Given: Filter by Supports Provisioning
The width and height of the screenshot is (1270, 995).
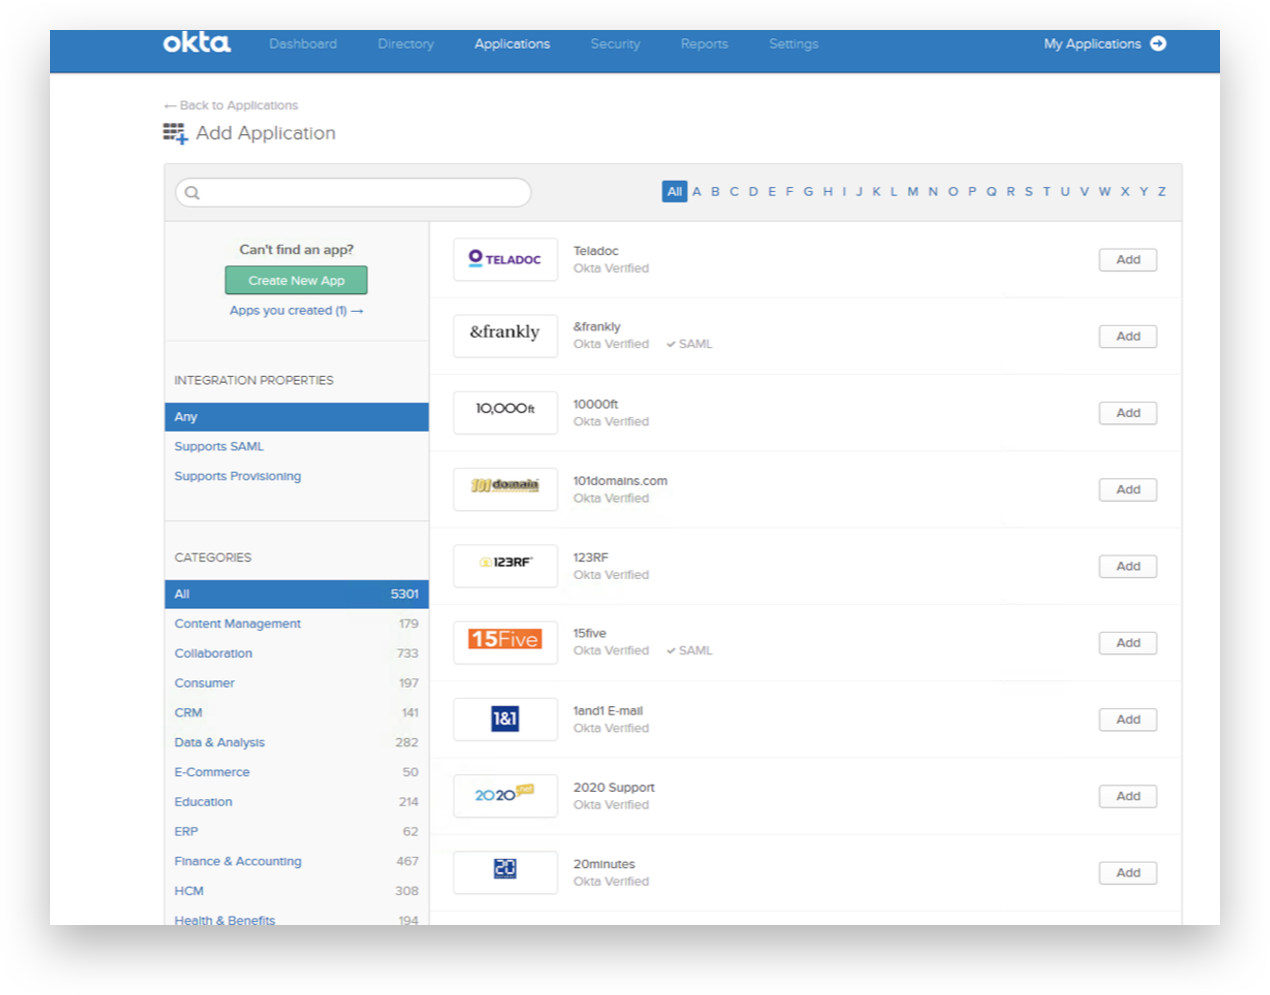Looking at the screenshot, I should (238, 476).
